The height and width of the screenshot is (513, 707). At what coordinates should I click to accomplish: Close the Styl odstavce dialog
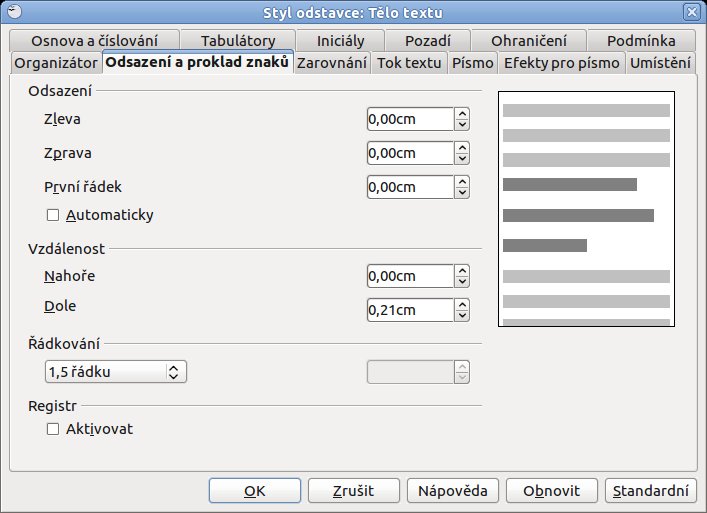click(692, 11)
